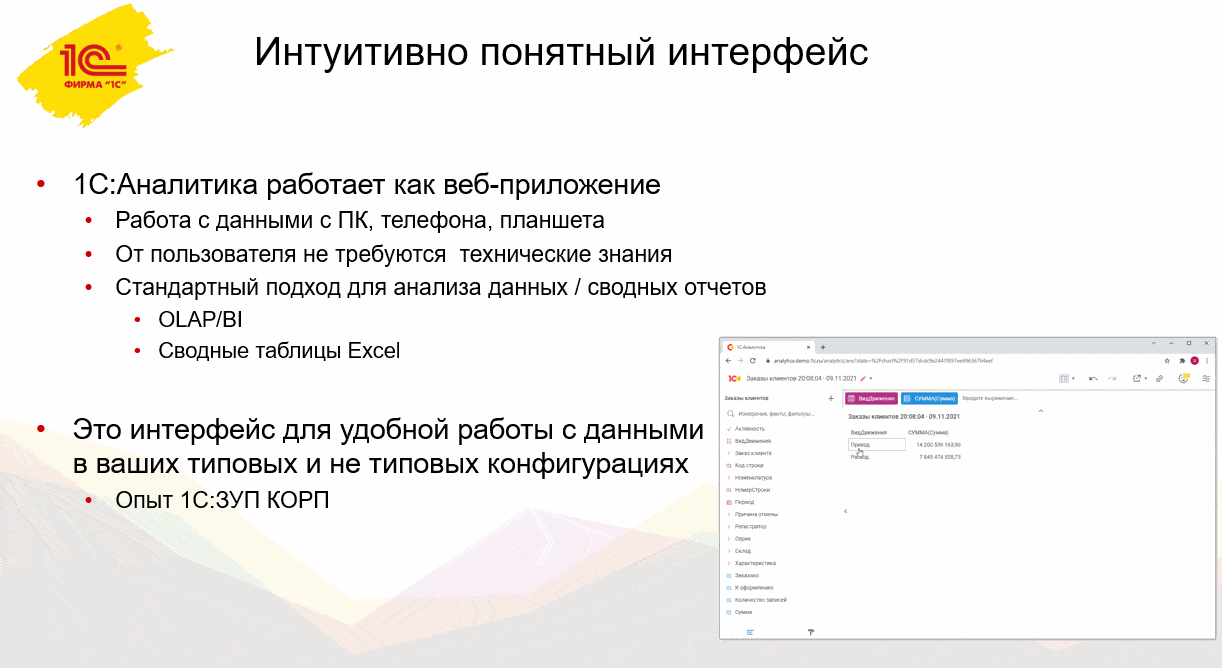Viewport: 1222px width, 668px height.
Task: Click the blue СУММА(Сумма) field chip
Action: click(x=929, y=398)
